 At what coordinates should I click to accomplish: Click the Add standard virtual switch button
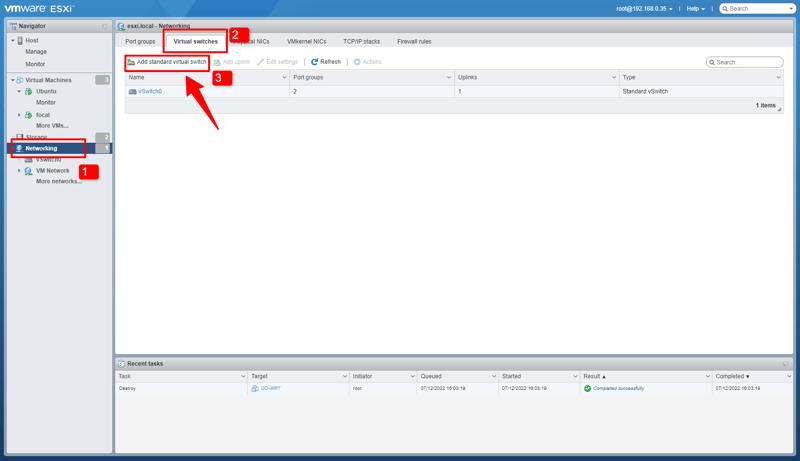[167, 62]
